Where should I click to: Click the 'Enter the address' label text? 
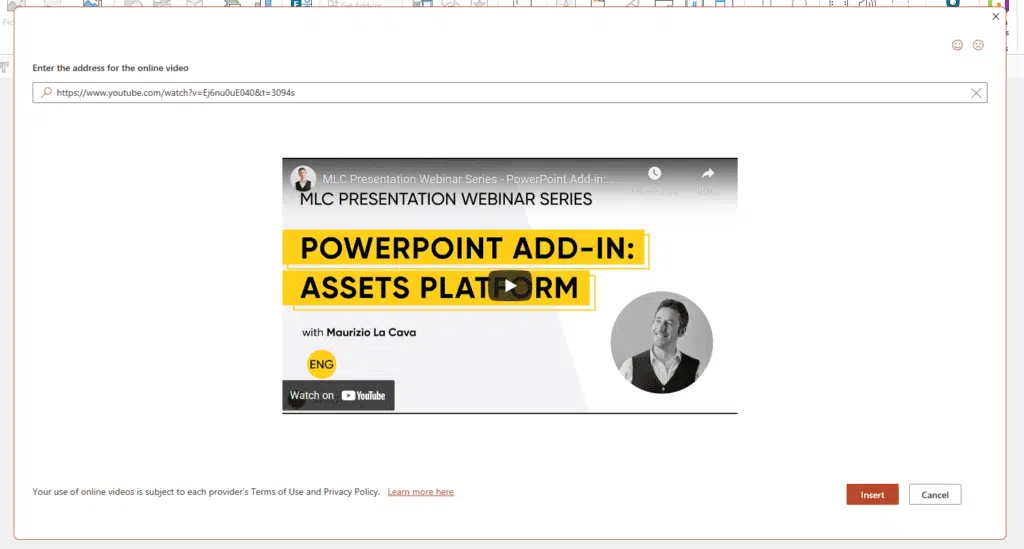pos(110,68)
